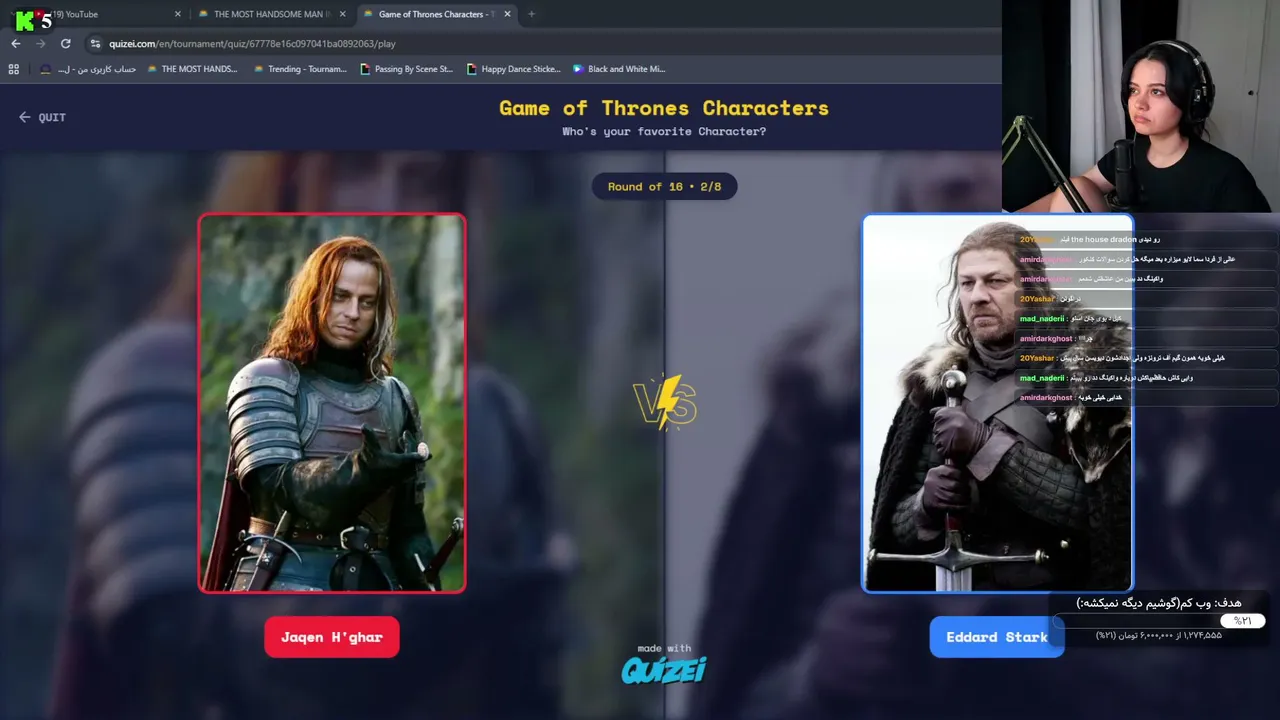
Task: Close the YouTube tab
Action: pyautogui.click(x=178, y=14)
